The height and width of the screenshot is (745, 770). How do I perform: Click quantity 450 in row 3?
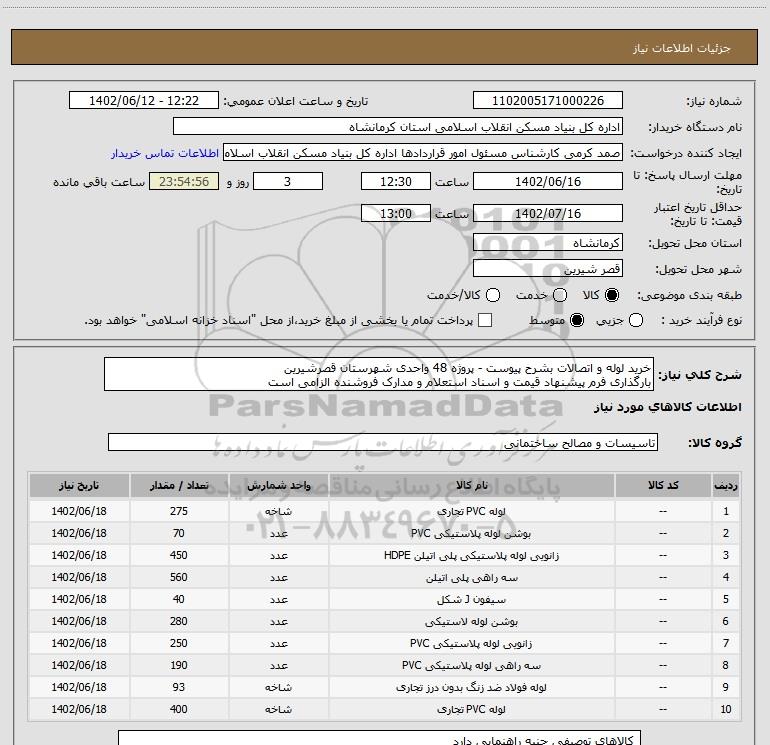pos(179,555)
